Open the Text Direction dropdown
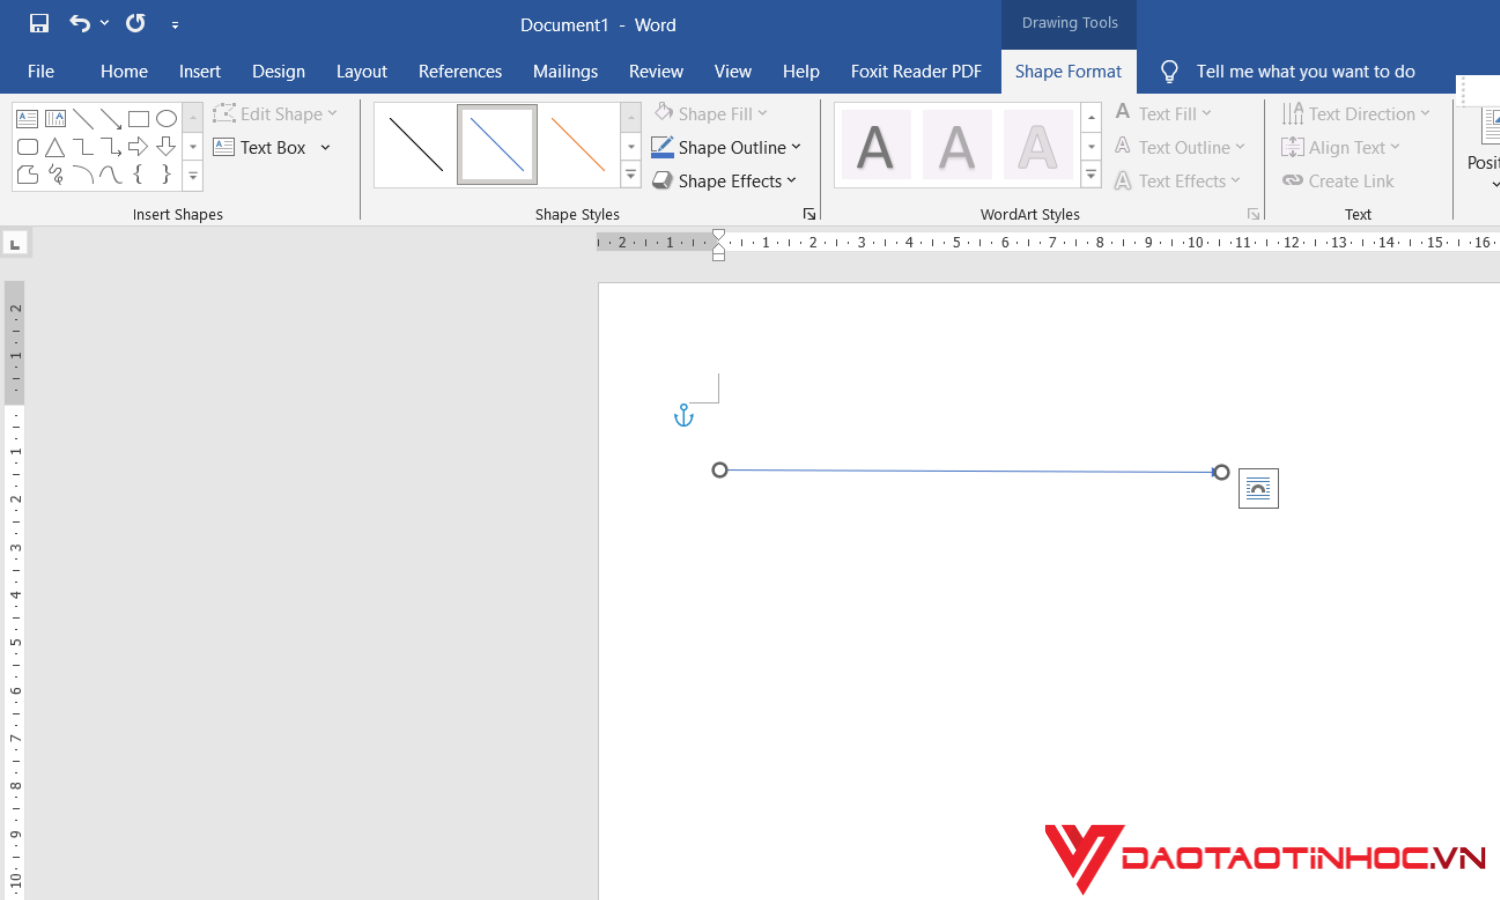Image resolution: width=1500 pixels, height=900 pixels. (1356, 114)
